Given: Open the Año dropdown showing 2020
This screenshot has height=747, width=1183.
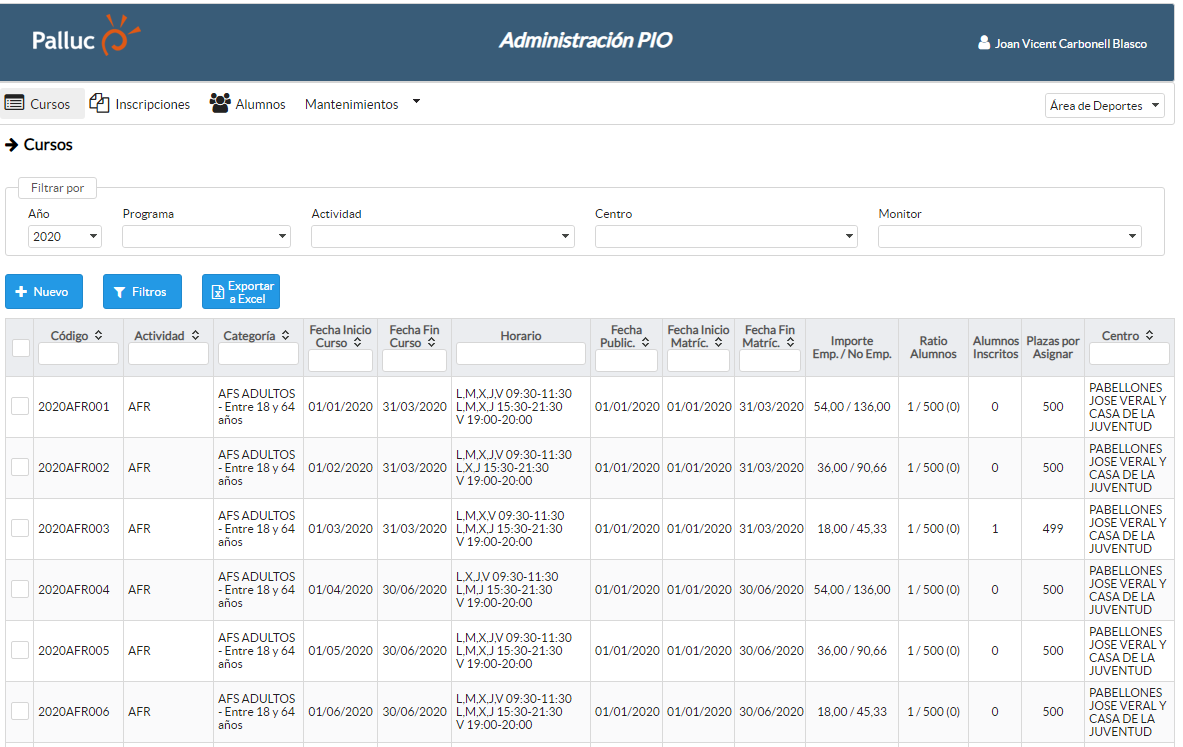Looking at the screenshot, I should click(x=65, y=237).
